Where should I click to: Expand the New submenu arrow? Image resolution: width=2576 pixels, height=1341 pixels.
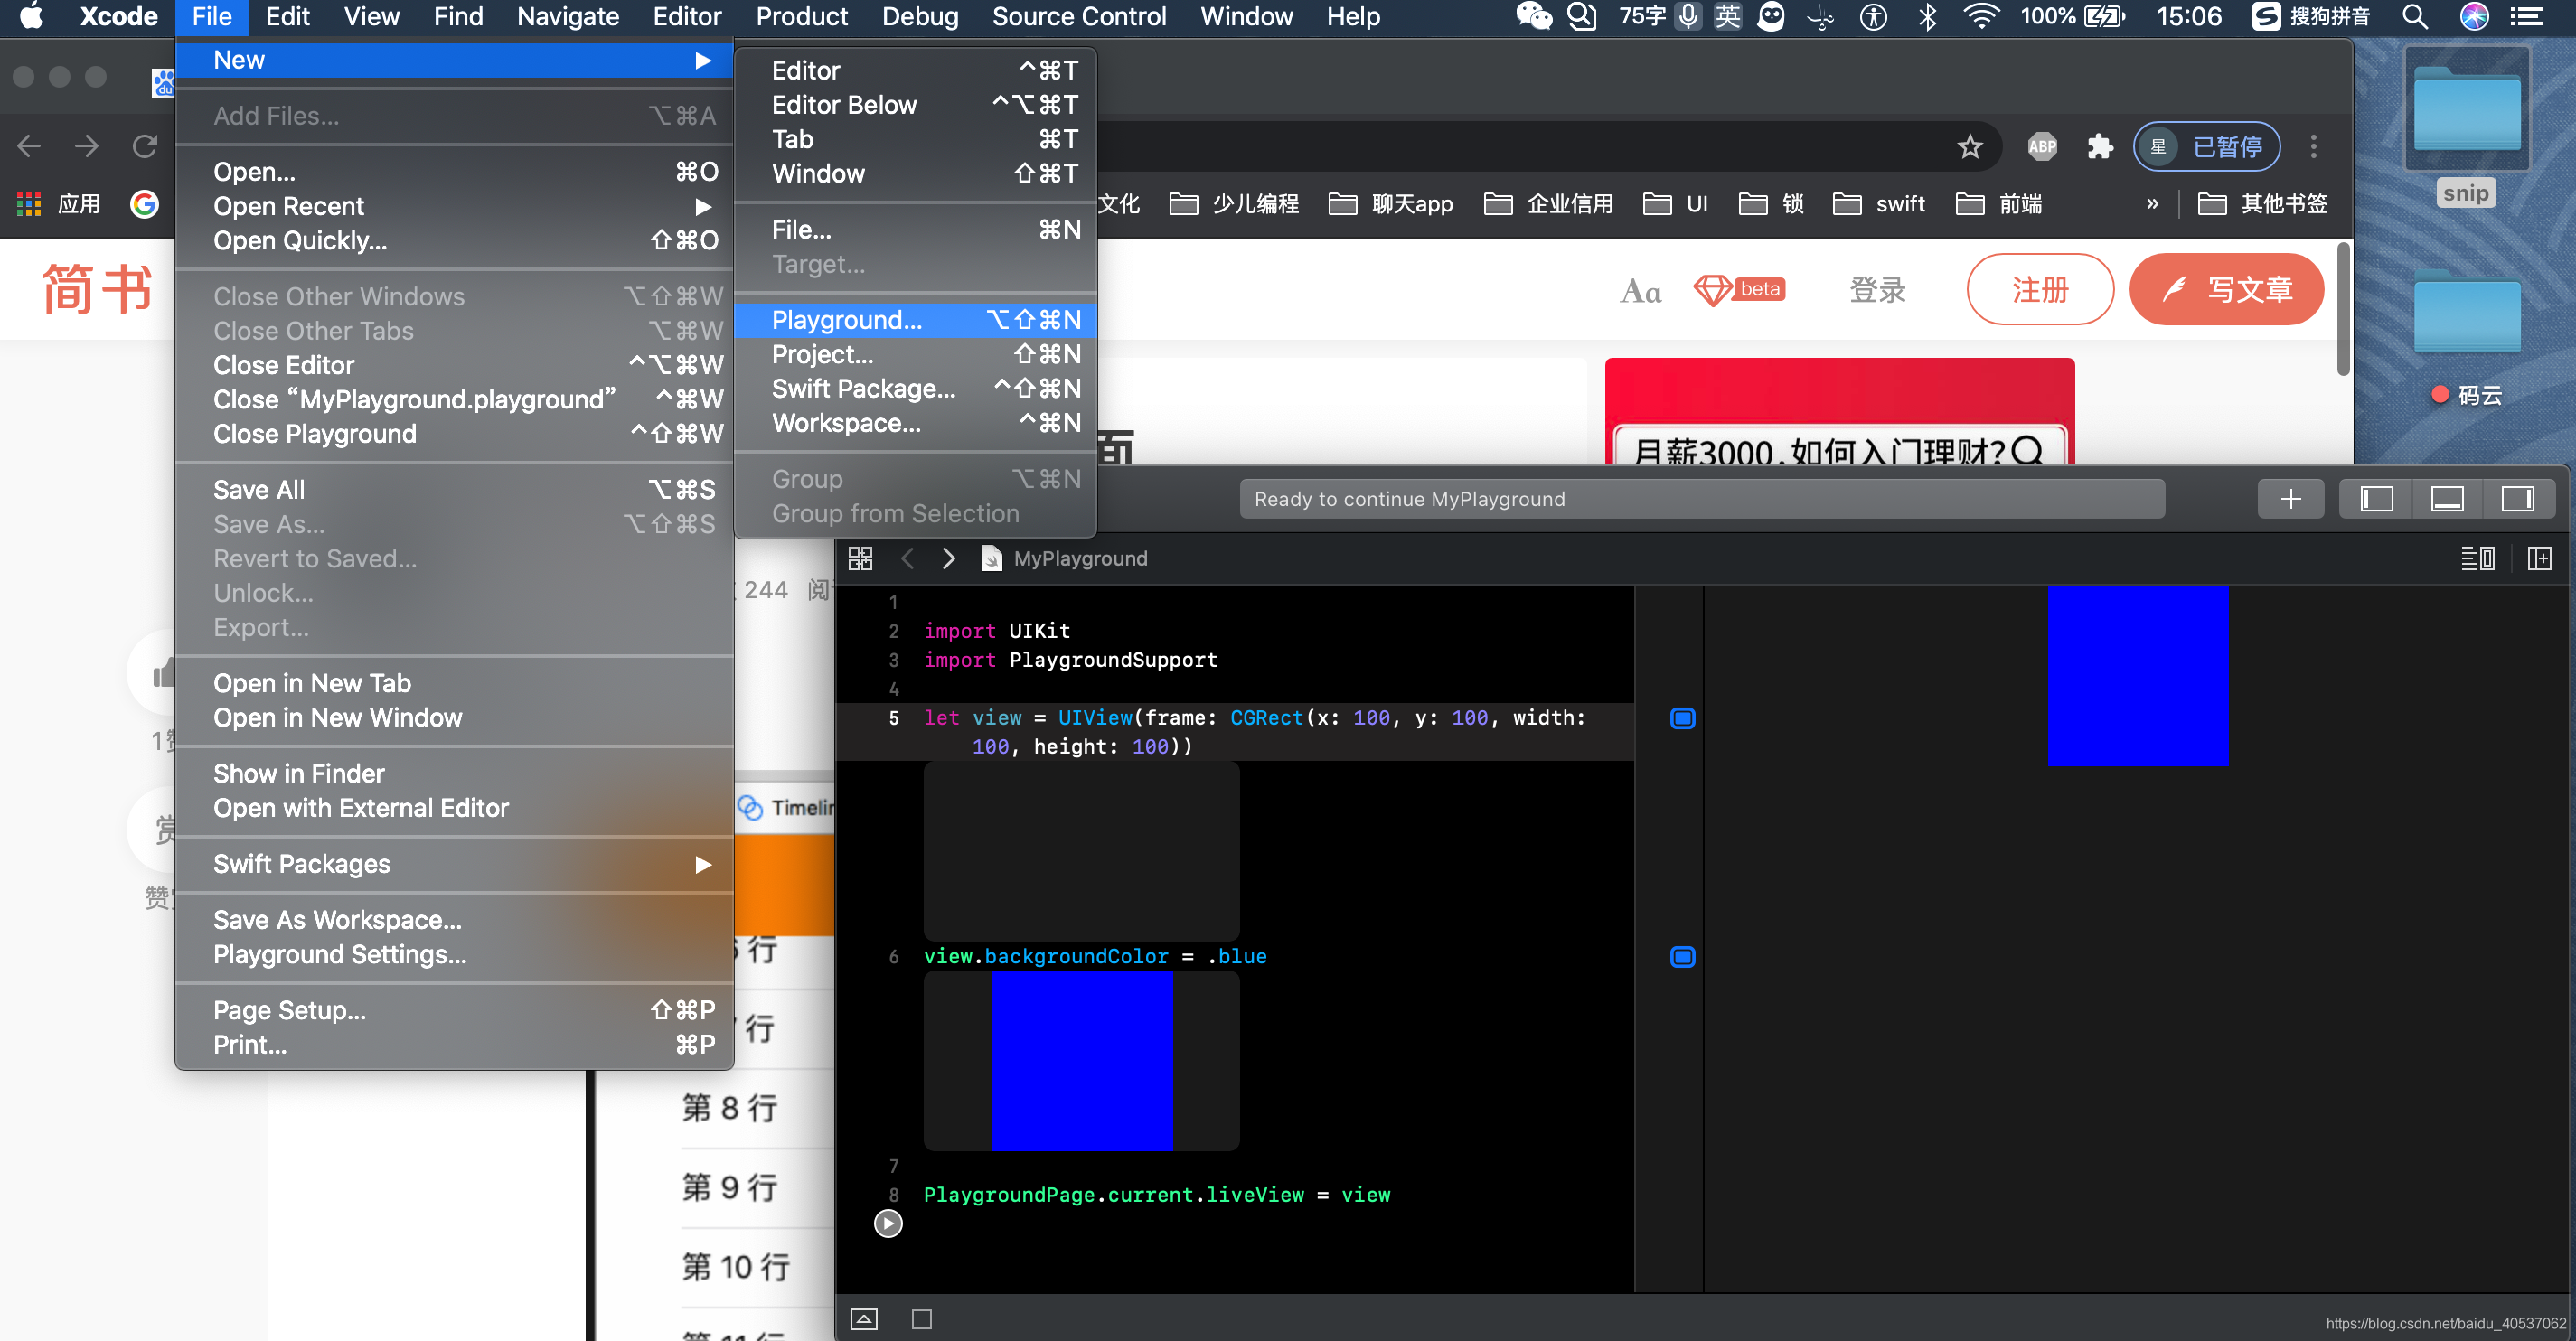[703, 60]
